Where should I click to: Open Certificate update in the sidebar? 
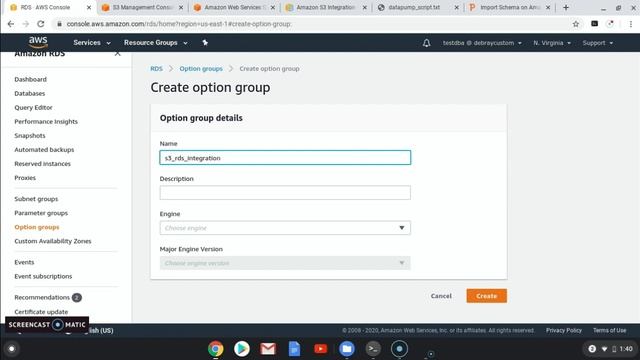coord(41,312)
